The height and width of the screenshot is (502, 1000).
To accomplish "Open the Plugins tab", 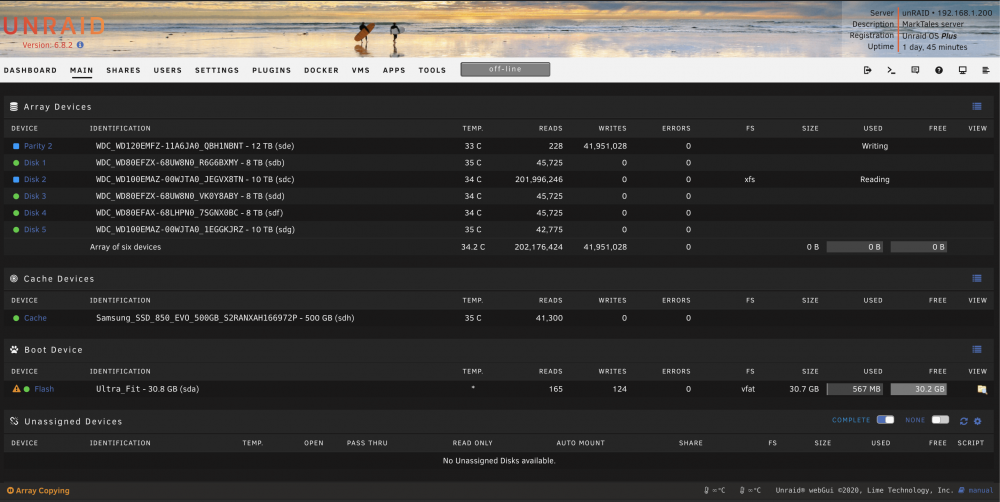I will [x=271, y=70].
